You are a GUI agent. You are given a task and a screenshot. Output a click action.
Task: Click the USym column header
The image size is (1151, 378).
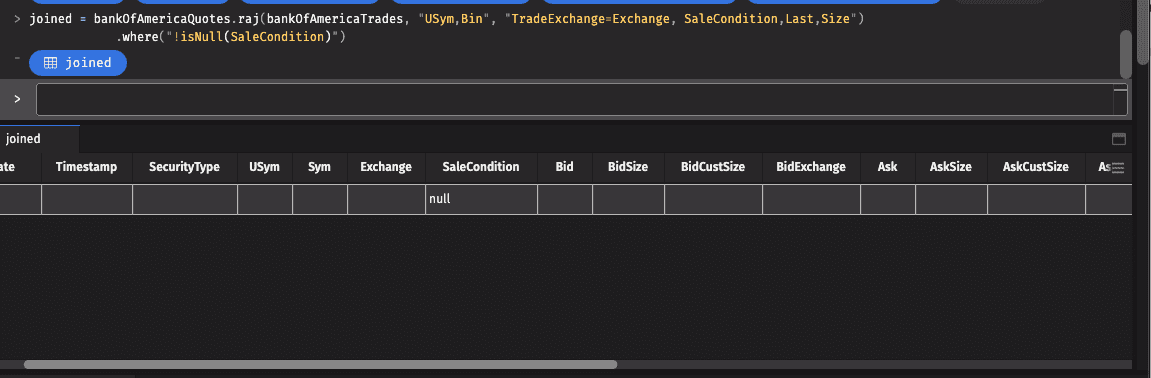tap(264, 167)
